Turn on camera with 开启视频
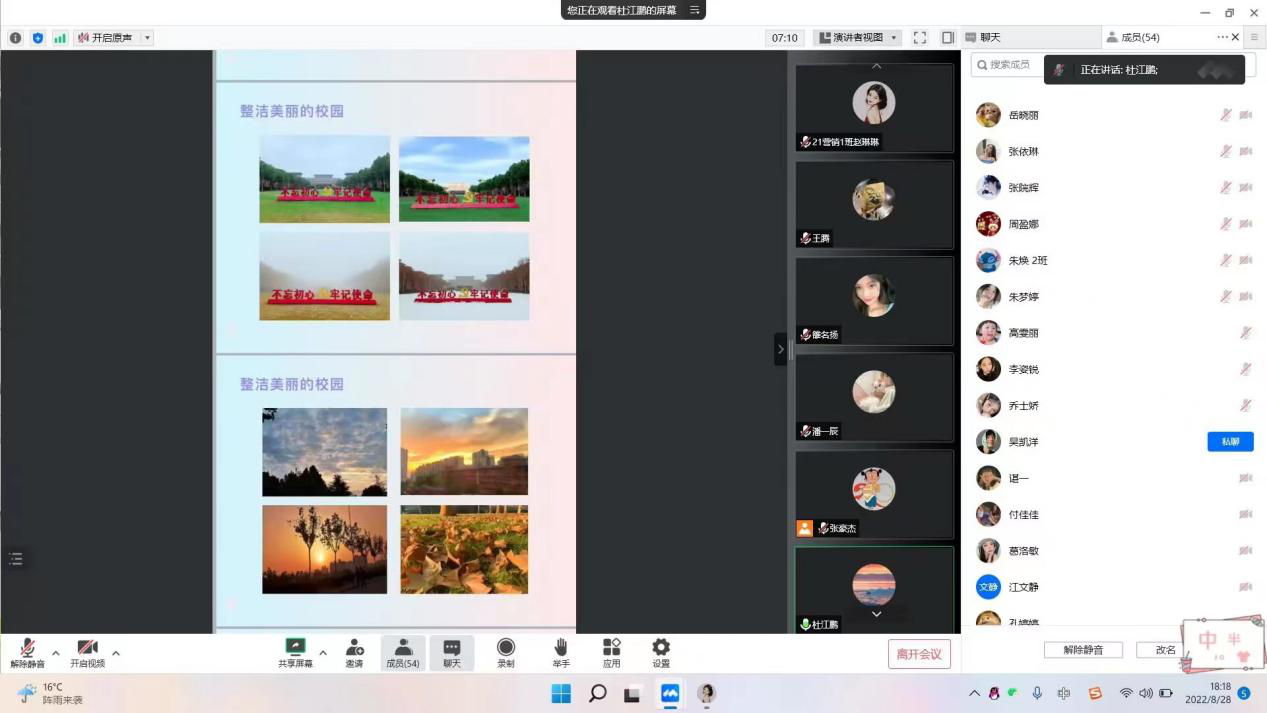Image resolution: width=1267 pixels, height=713 pixels. [x=87, y=652]
